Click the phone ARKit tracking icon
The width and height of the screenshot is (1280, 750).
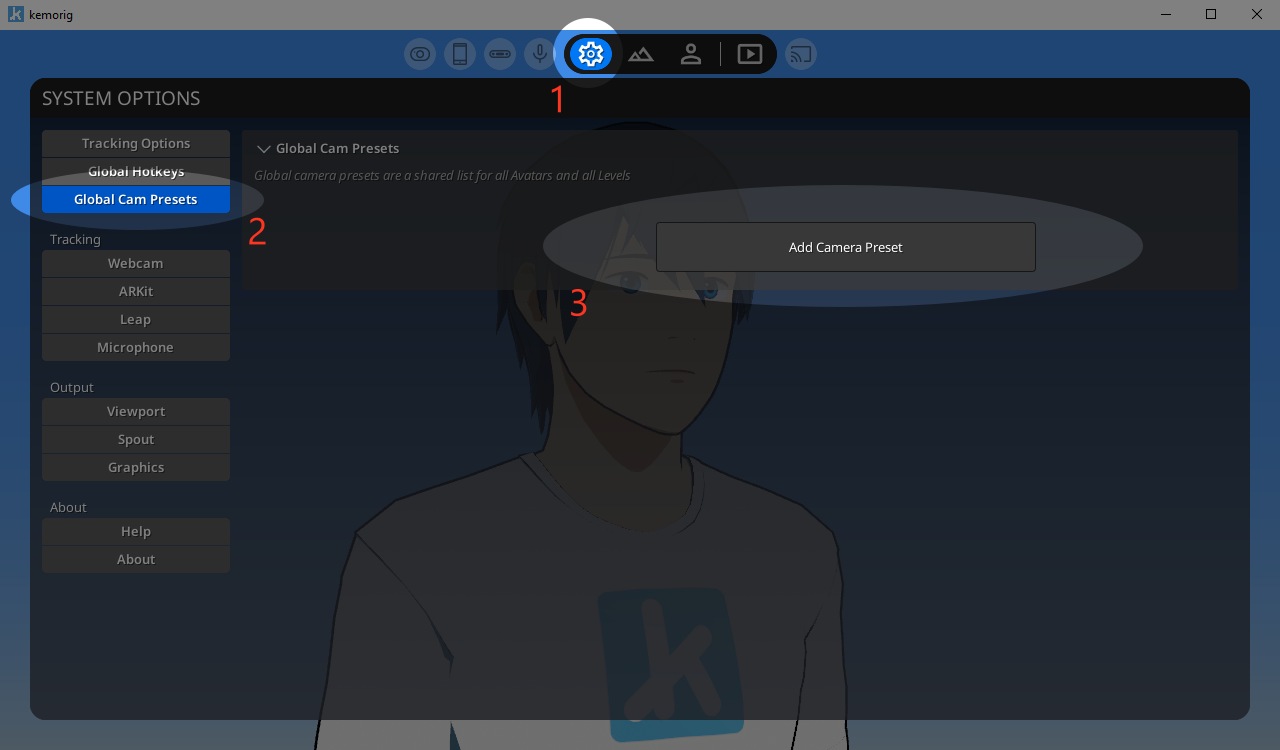[460, 54]
